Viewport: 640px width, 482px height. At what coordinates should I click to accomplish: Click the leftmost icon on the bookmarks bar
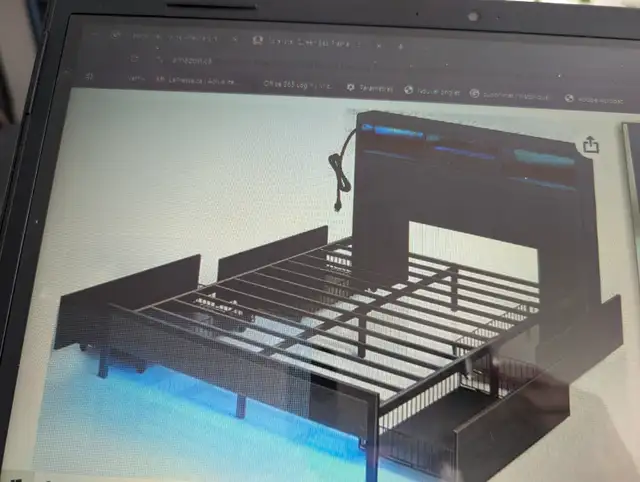pos(91,76)
